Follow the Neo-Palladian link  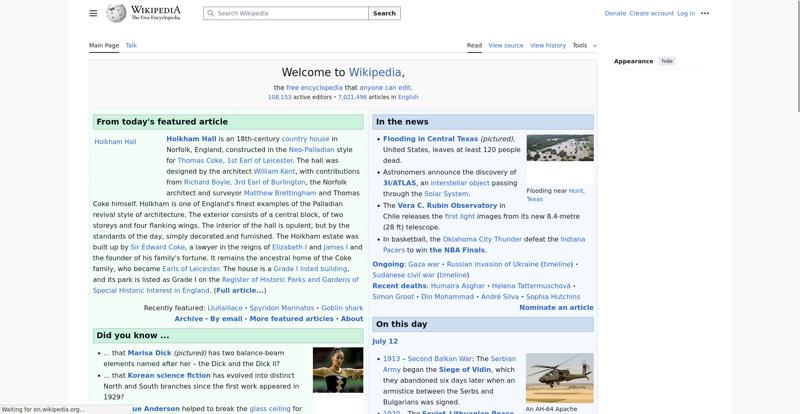coord(311,150)
